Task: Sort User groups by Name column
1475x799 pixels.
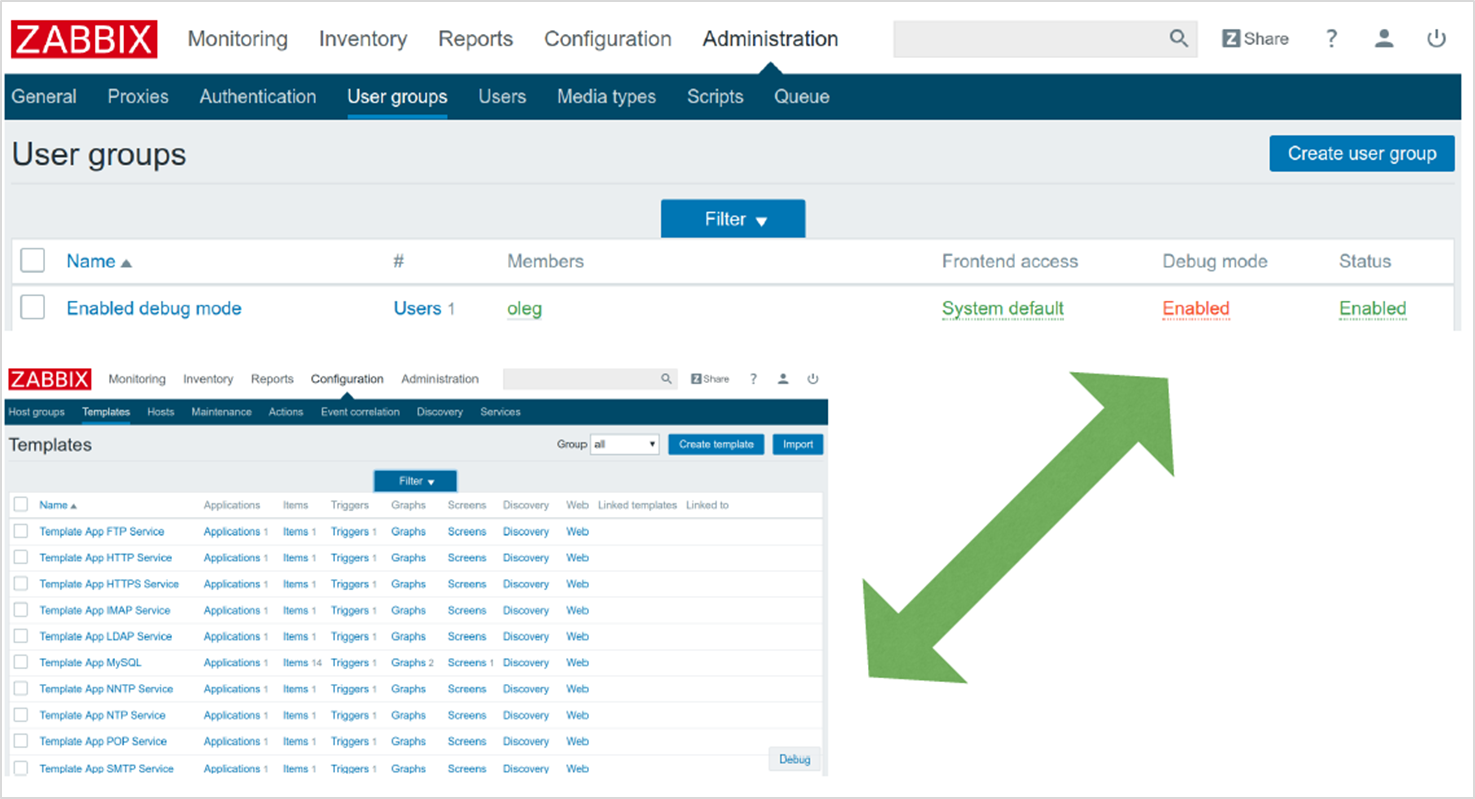Action: [99, 261]
